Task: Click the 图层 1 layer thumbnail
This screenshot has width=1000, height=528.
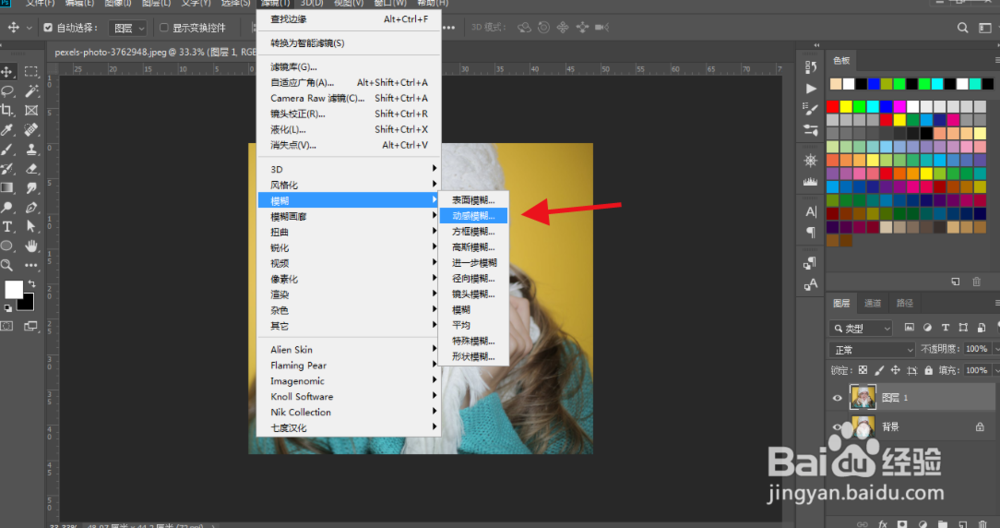Action: point(862,397)
